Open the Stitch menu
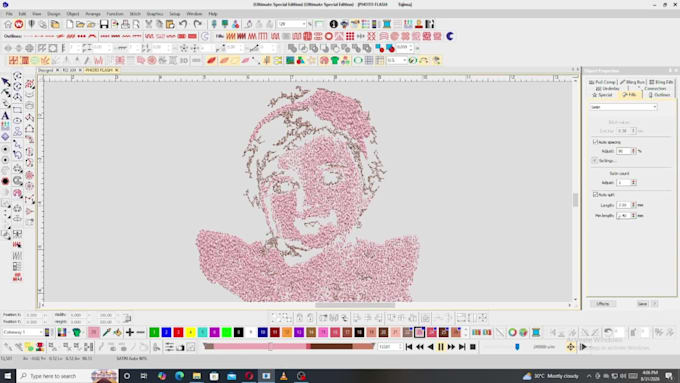This screenshot has width=680, height=383. [x=135, y=14]
